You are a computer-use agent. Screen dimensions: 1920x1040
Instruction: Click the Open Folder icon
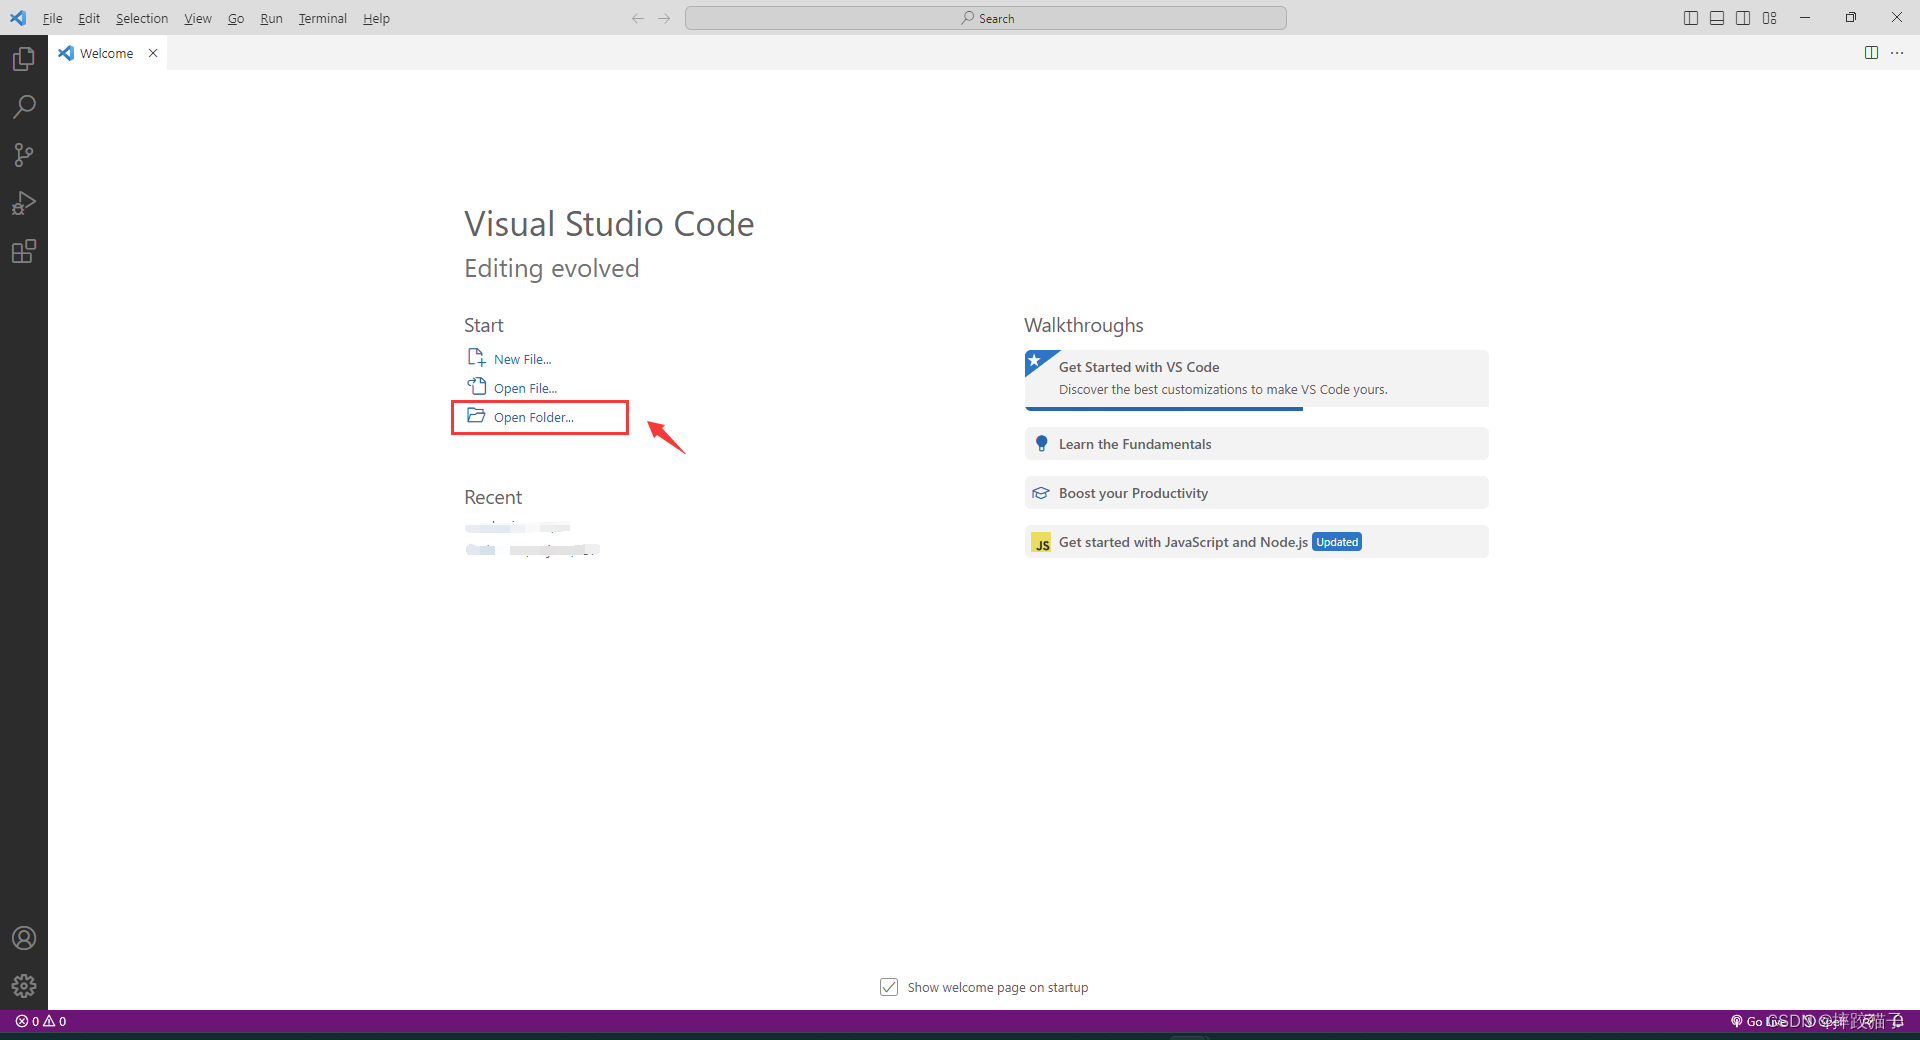476,415
